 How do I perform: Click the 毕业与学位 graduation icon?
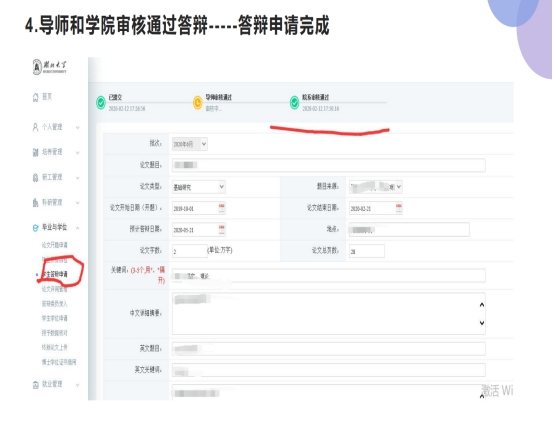coord(35,228)
